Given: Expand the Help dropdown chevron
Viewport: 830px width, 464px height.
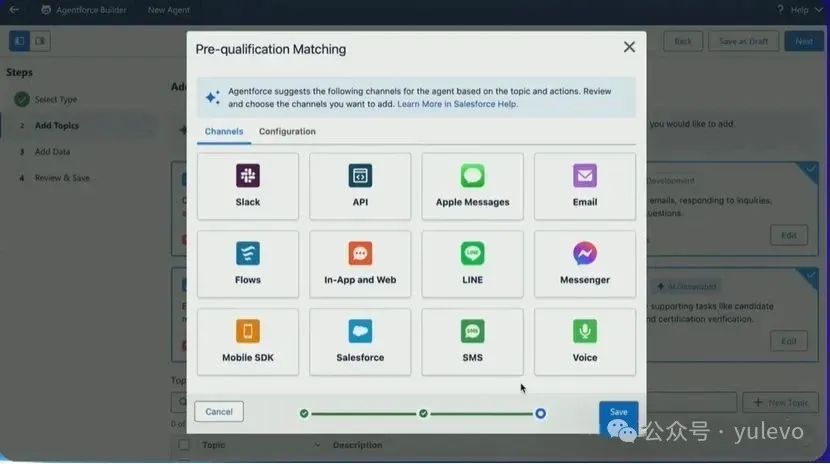Looking at the screenshot, I should 818,10.
